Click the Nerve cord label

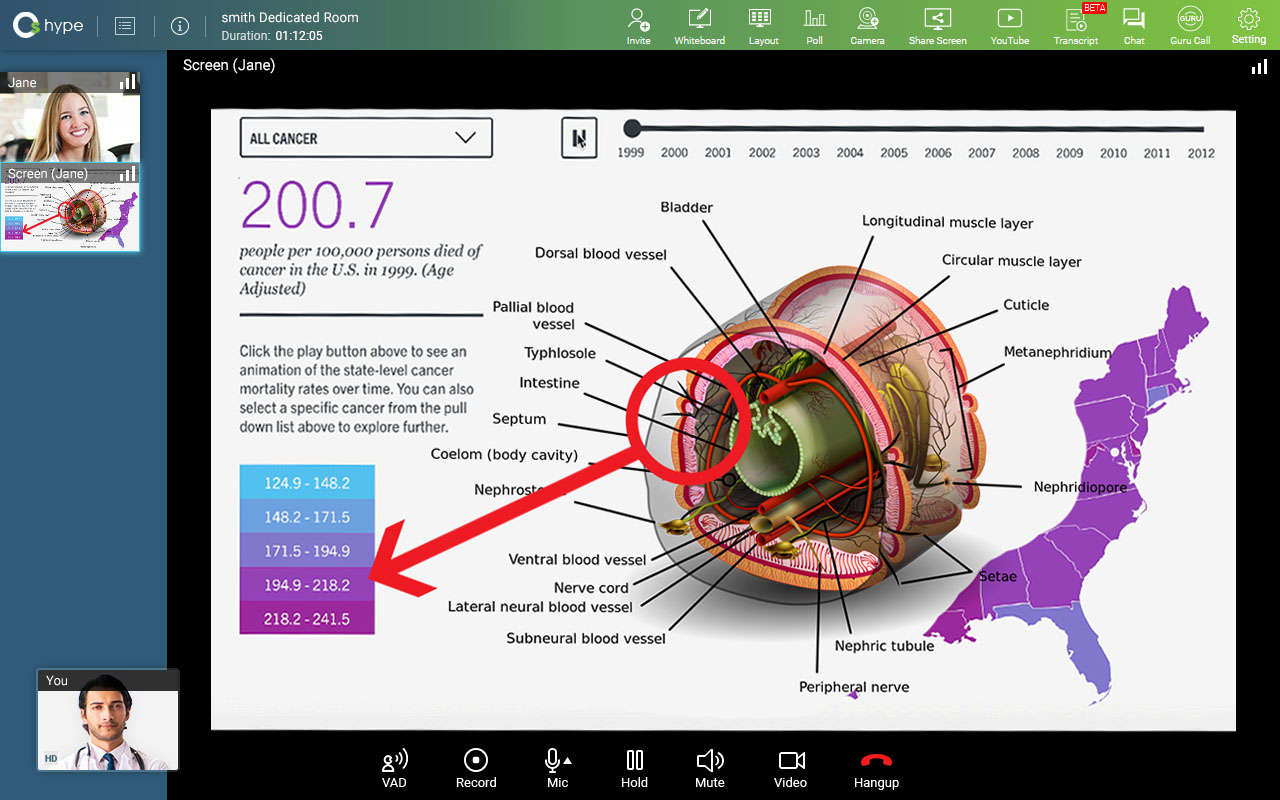click(x=591, y=588)
